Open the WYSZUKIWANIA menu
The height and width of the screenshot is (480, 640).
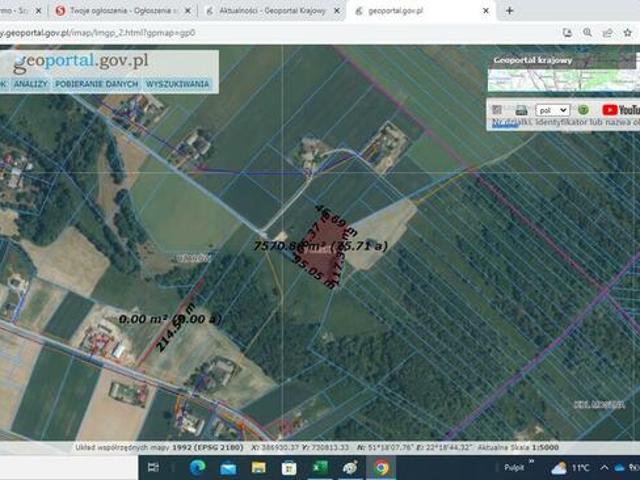(177, 85)
